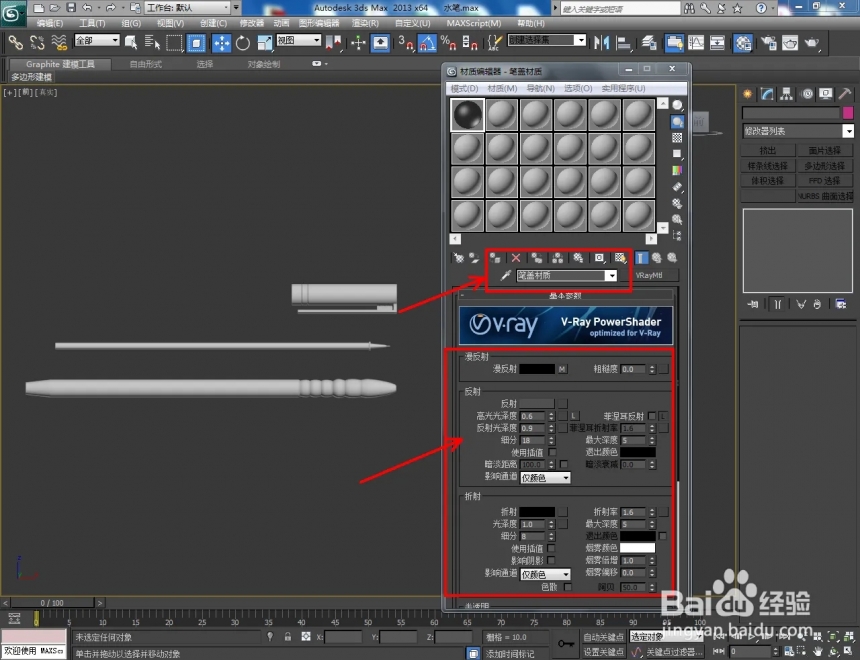Screen dimensions: 860x660
Task: Toggle 使用插值 checkbox under 反射
Action: tap(552, 452)
